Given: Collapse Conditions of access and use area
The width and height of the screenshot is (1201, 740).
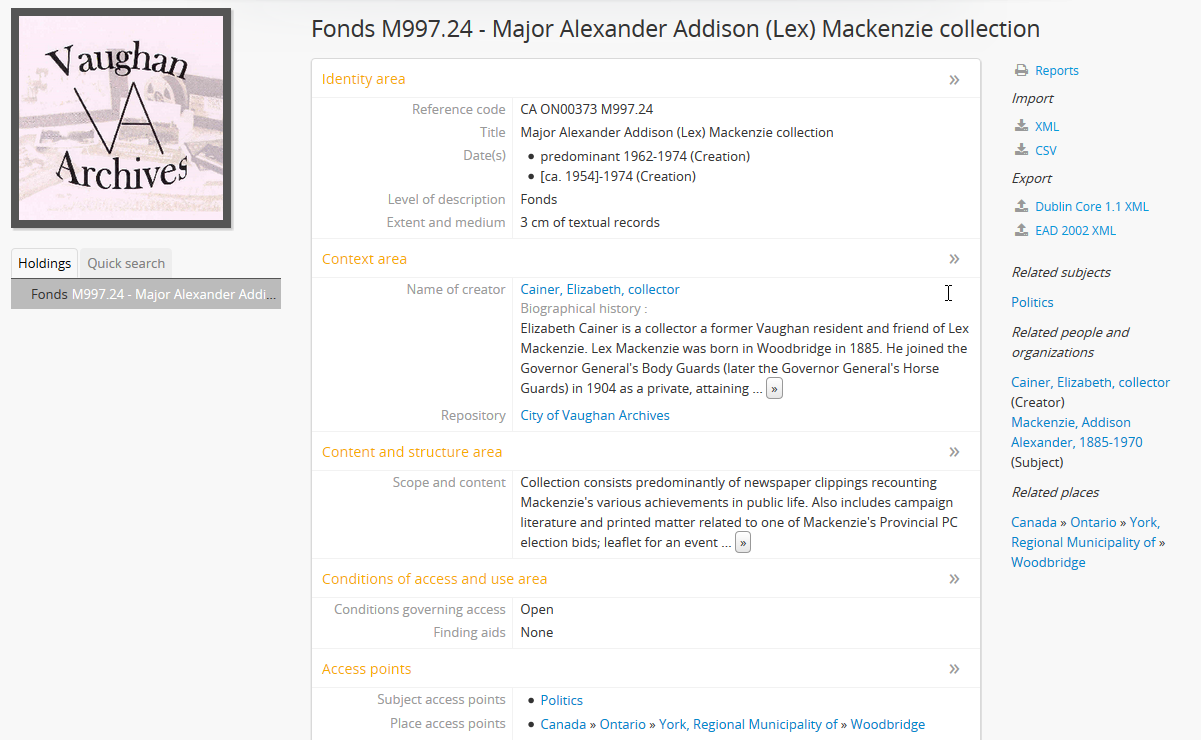Looking at the screenshot, I should [954, 580].
